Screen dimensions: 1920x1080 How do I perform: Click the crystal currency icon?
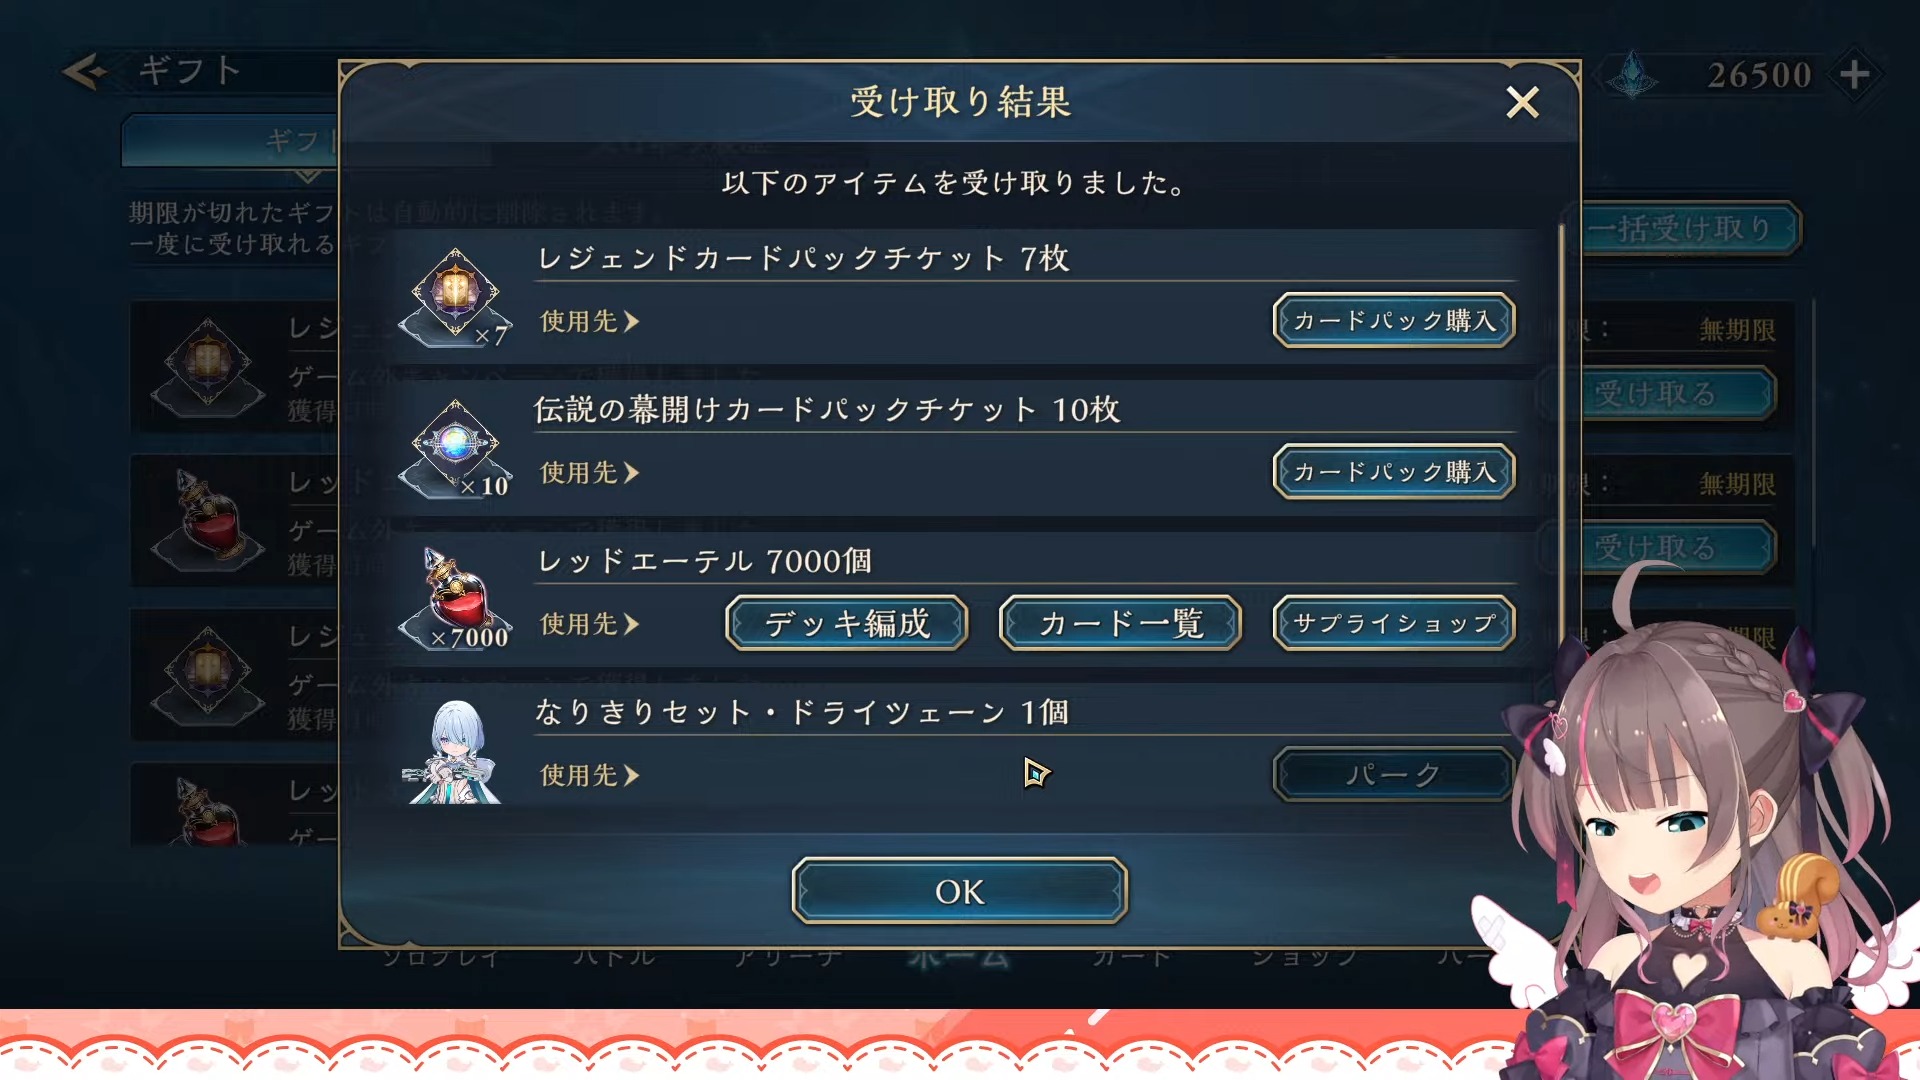click(x=1634, y=74)
